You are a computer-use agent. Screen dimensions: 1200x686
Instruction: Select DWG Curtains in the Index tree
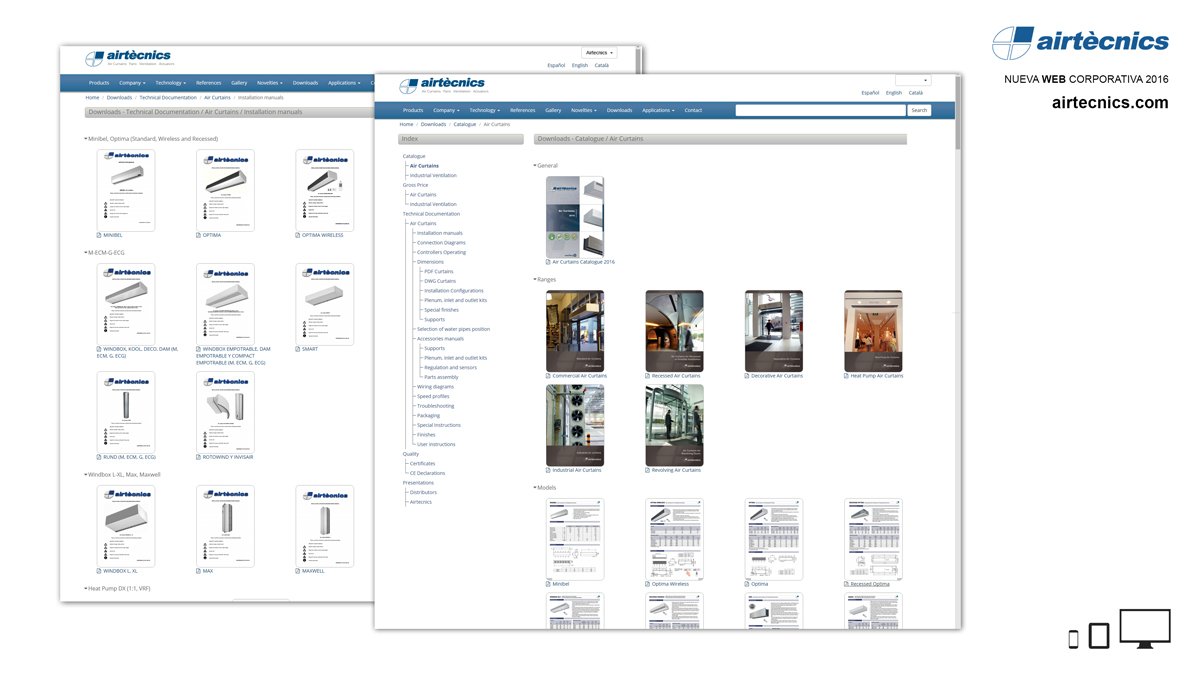click(x=440, y=281)
